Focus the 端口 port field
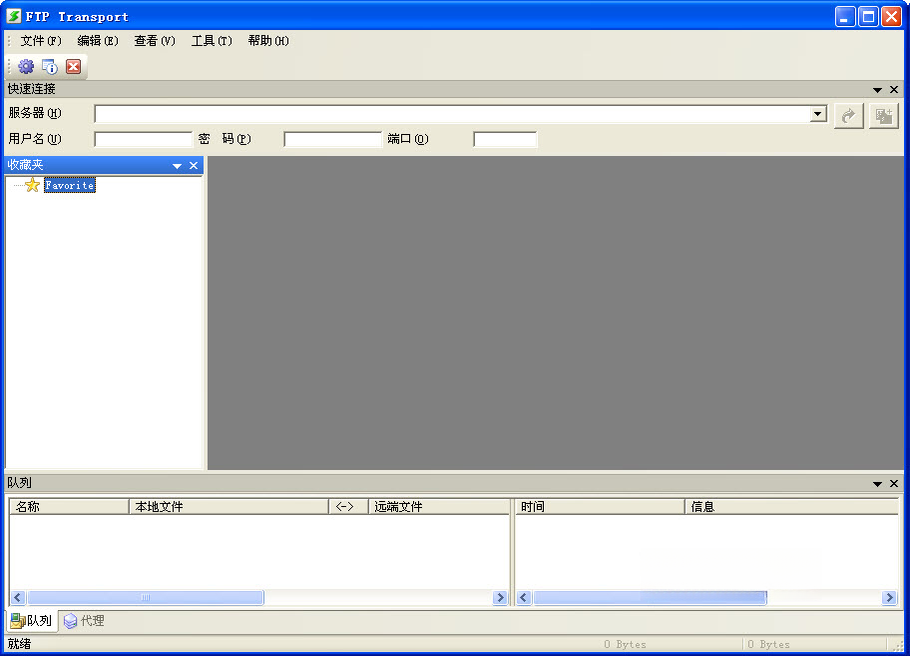This screenshot has width=910, height=656. pyautogui.click(x=505, y=139)
